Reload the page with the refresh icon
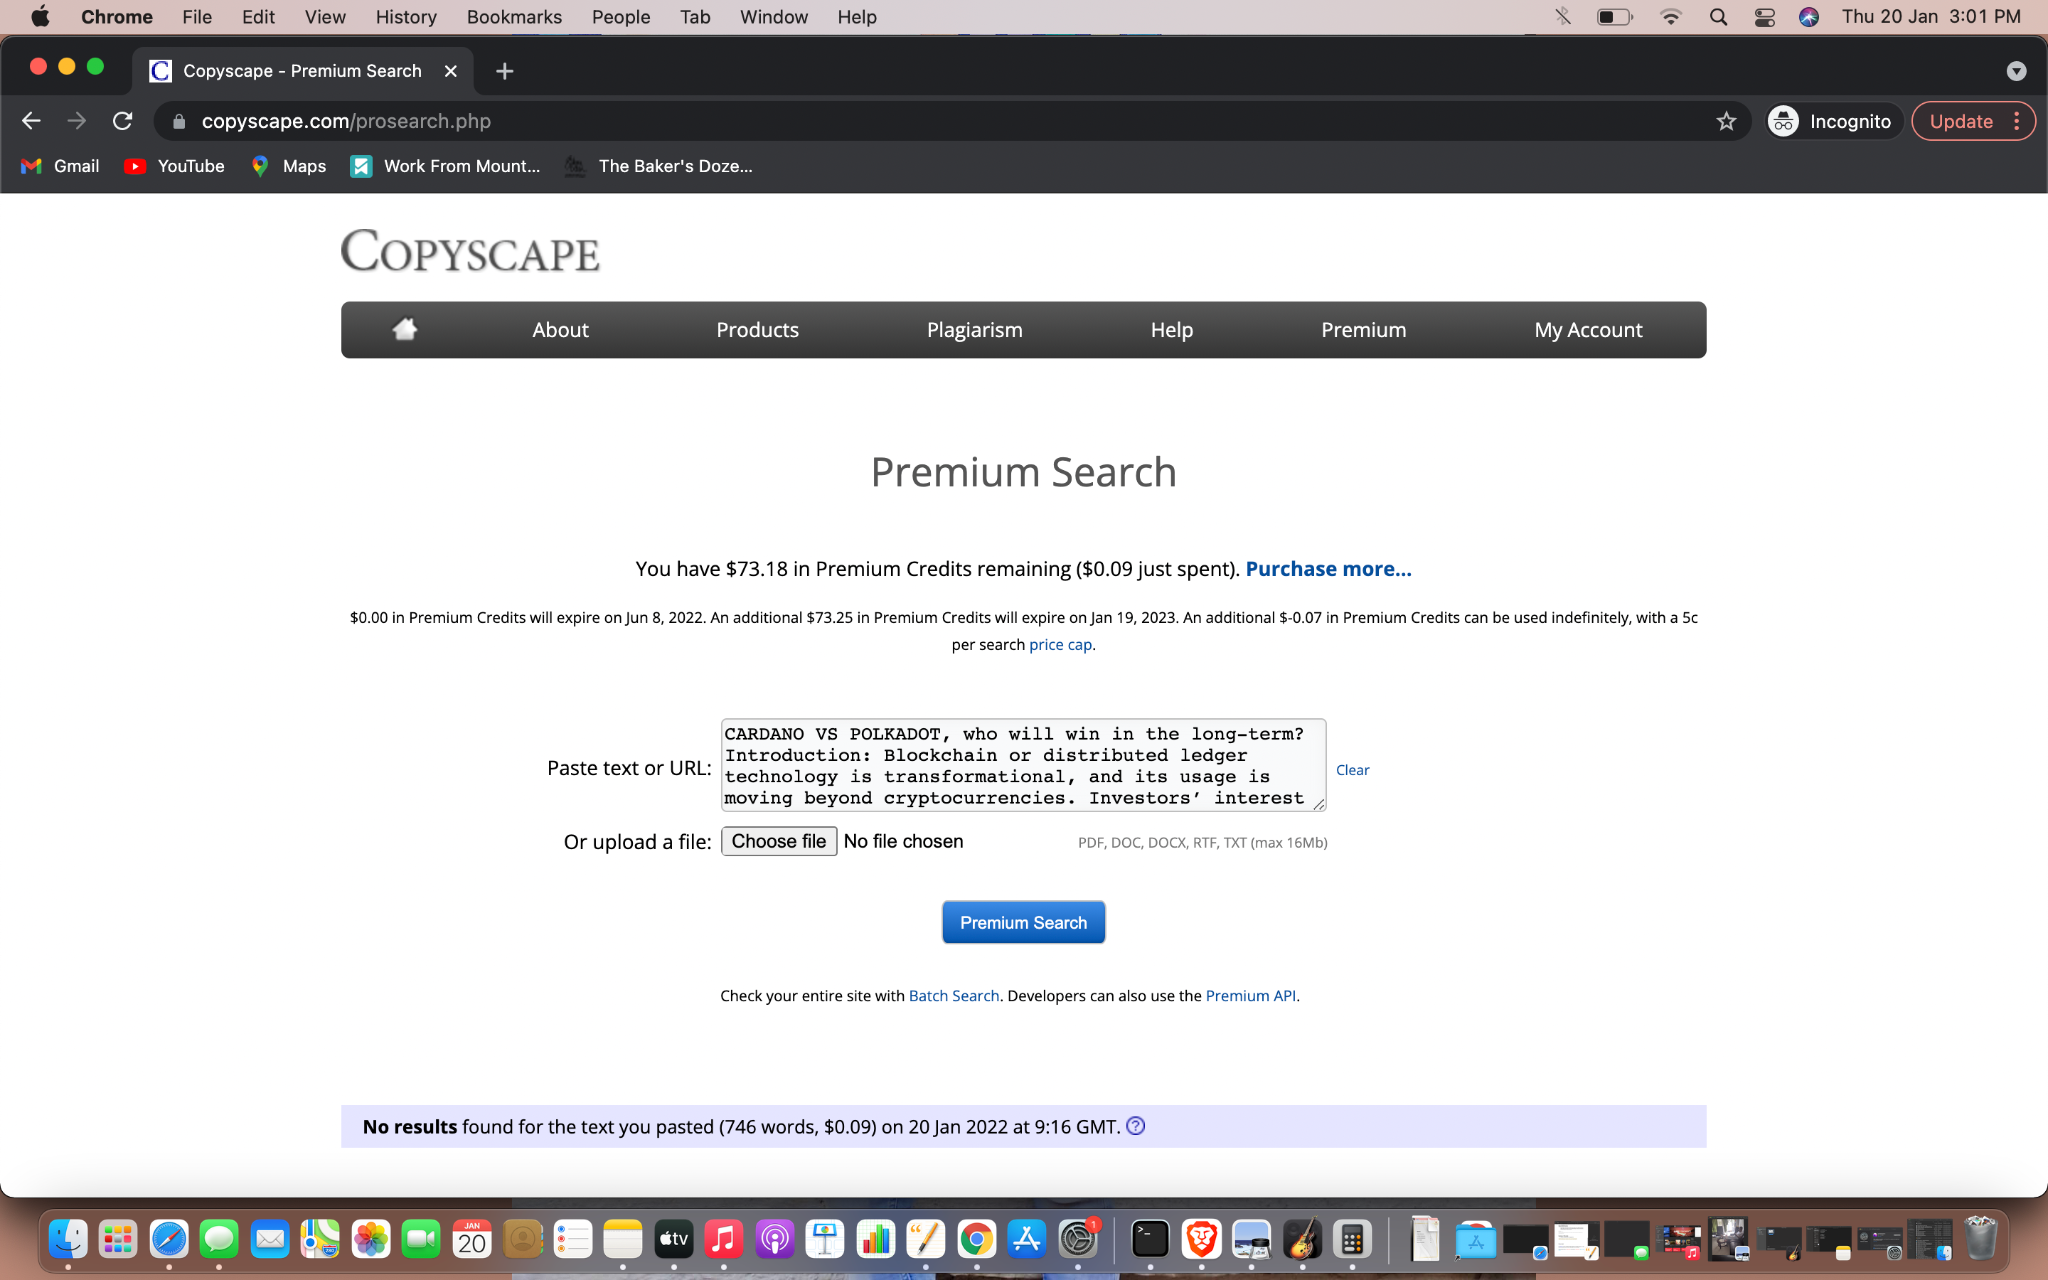The height and width of the screenshot is (1280, 2048). 123,121
